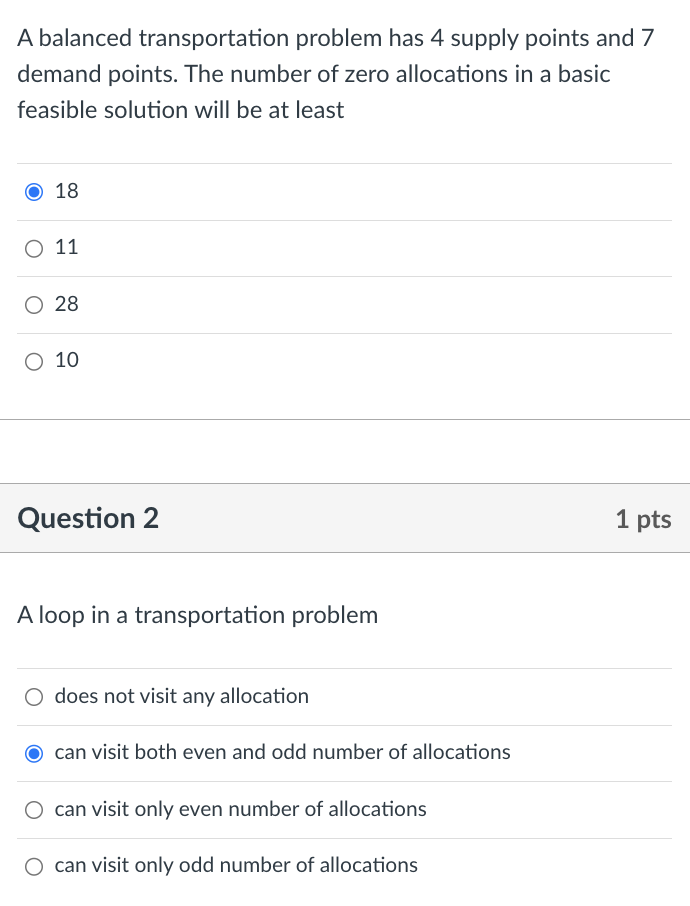
Task: Select 'can visit only odd number of allocations'
Action: click(x=235, y=865)
